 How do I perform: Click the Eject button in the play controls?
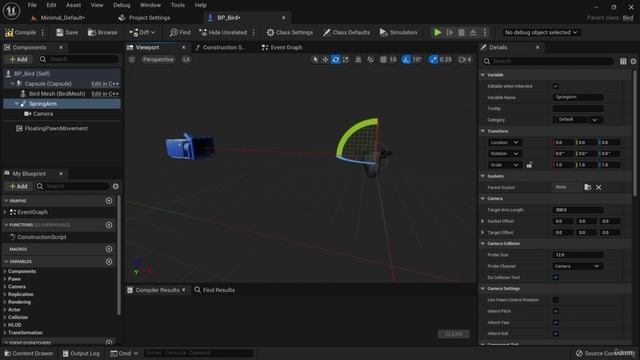[473, 32]
